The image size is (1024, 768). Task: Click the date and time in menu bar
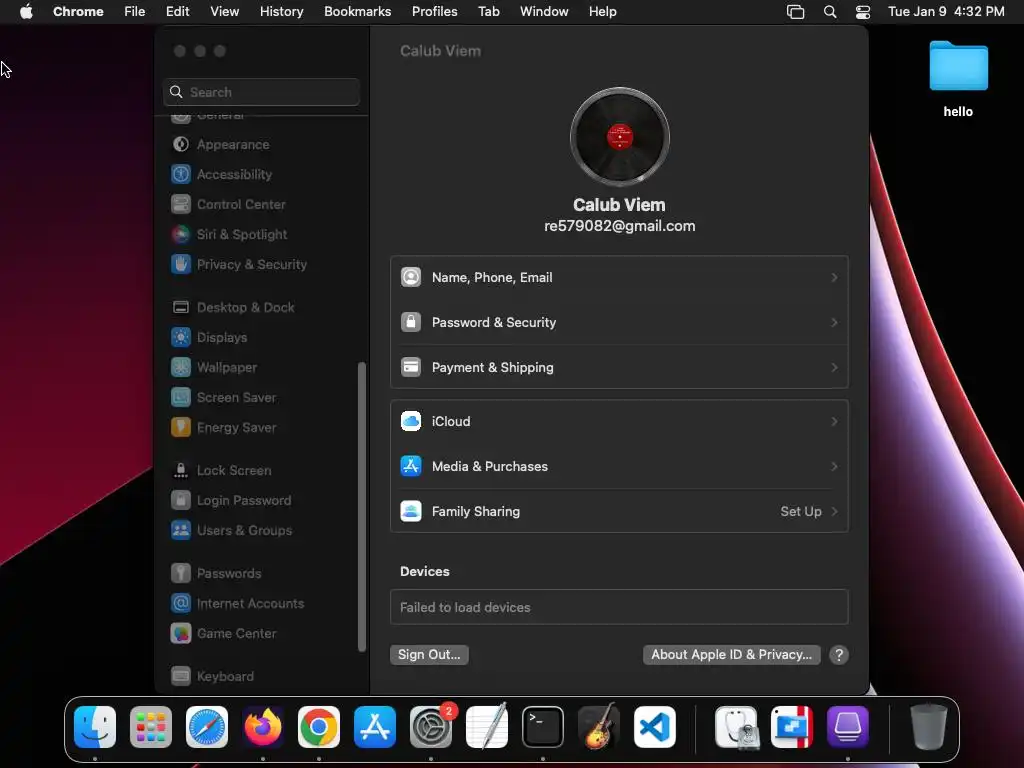click(946, 12)
